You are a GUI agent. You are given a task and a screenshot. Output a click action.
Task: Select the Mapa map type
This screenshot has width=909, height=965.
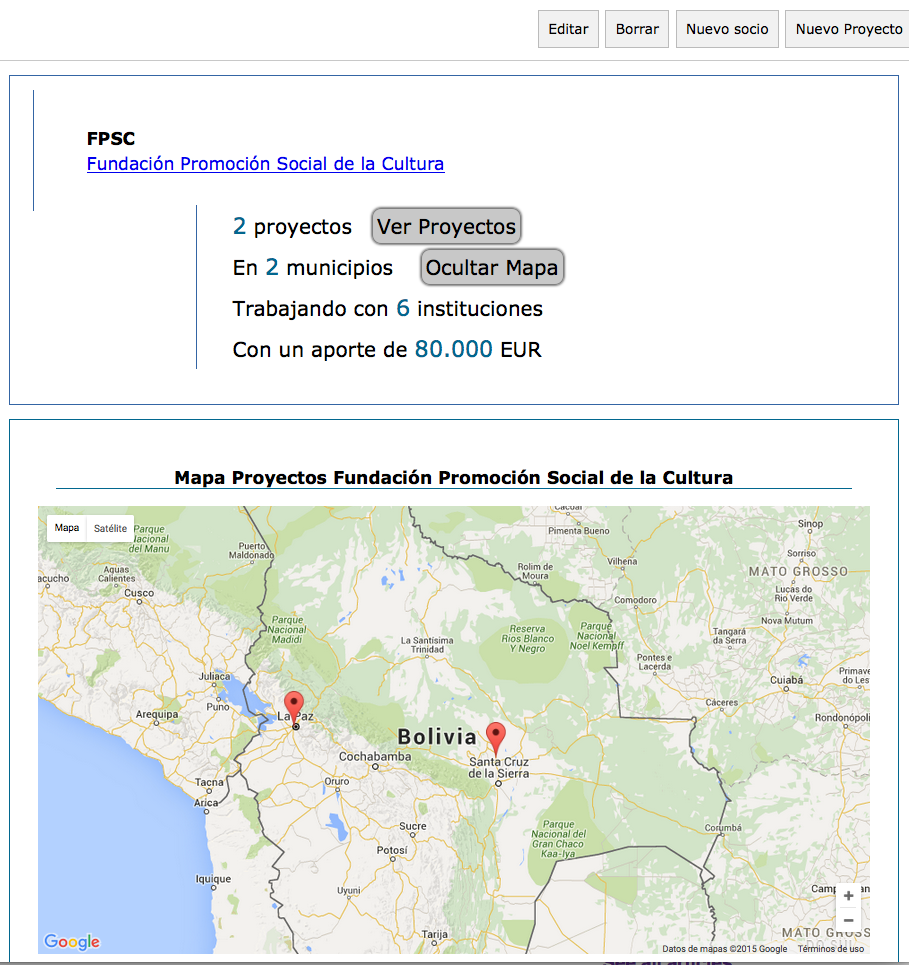[66, 528]
